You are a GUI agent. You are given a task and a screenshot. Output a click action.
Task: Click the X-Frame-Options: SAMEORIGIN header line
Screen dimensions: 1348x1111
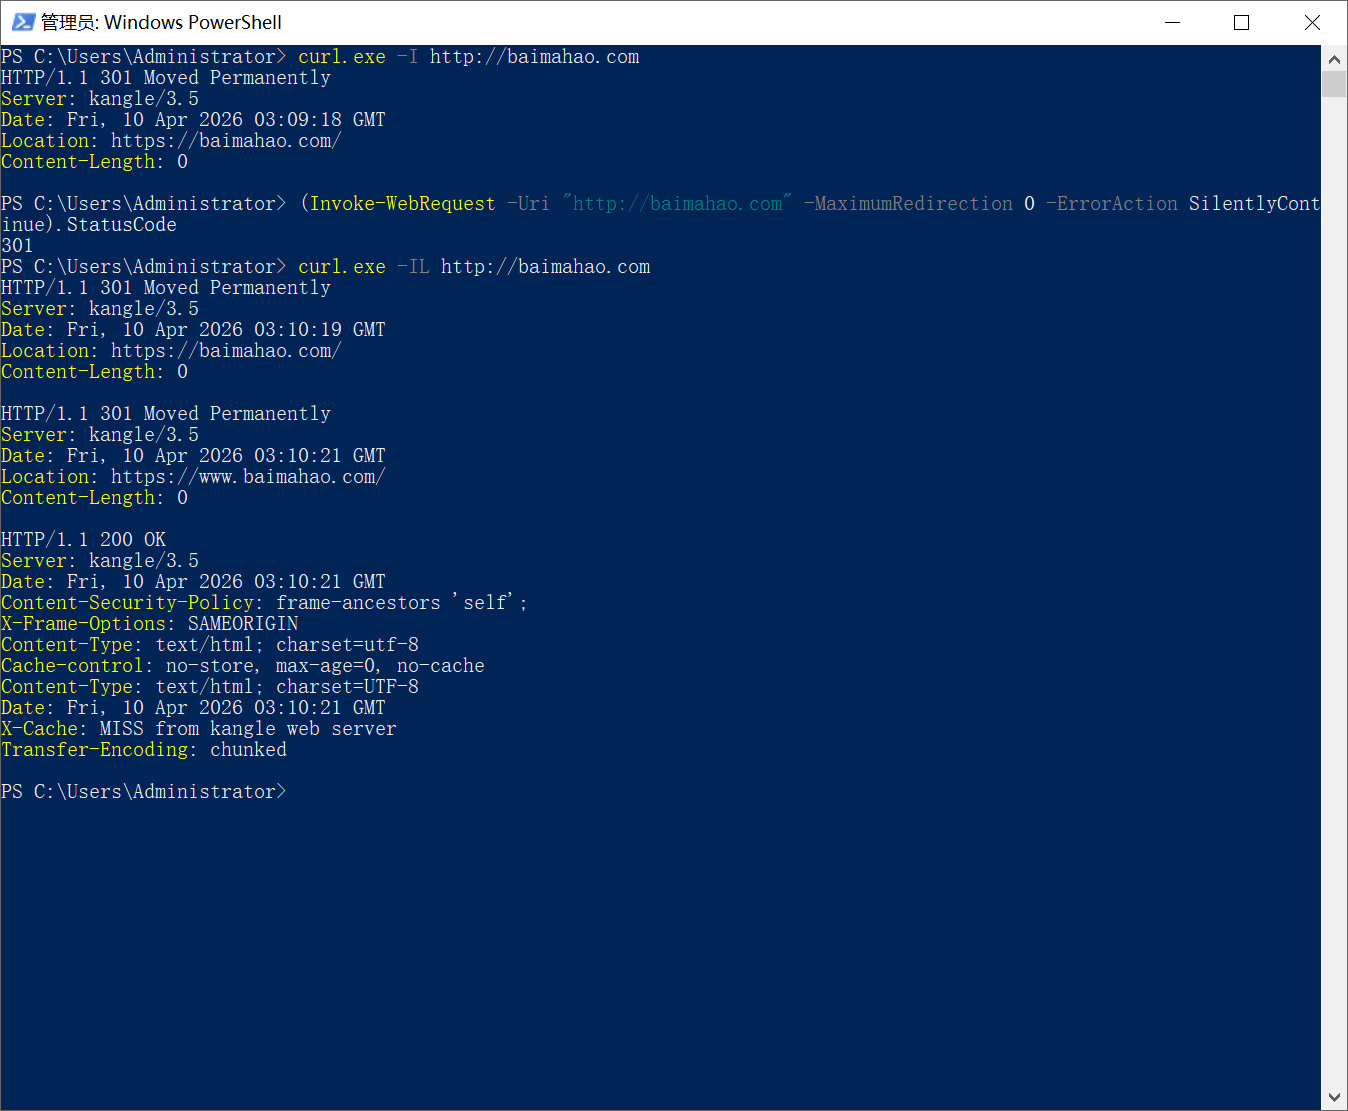150,624
